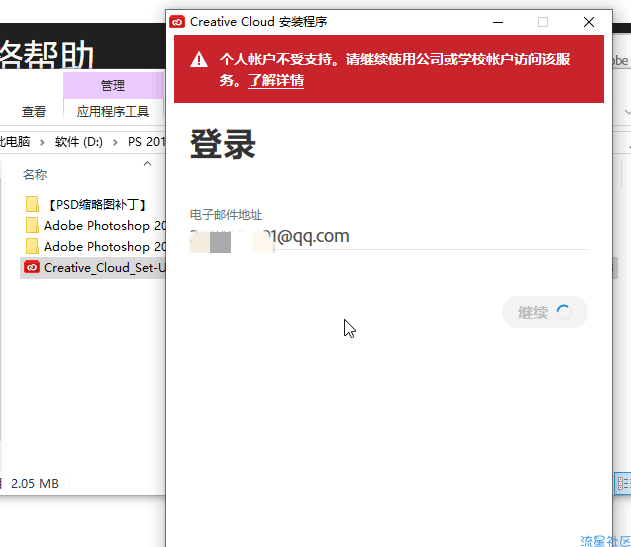Select the Creative_Cloud_Set-Up file name
Viewport: 631px width, 547px height.
tap(105, 268)
